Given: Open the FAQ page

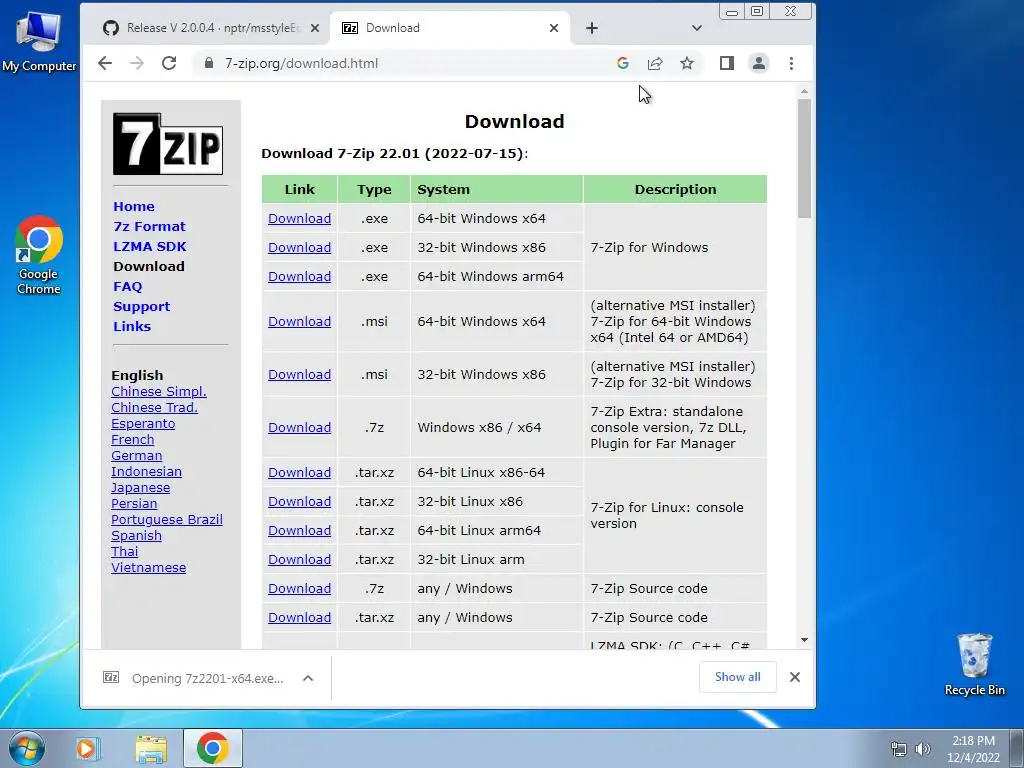Looking at the screenshot, I should pyautogui.click(x=127, y=287).
